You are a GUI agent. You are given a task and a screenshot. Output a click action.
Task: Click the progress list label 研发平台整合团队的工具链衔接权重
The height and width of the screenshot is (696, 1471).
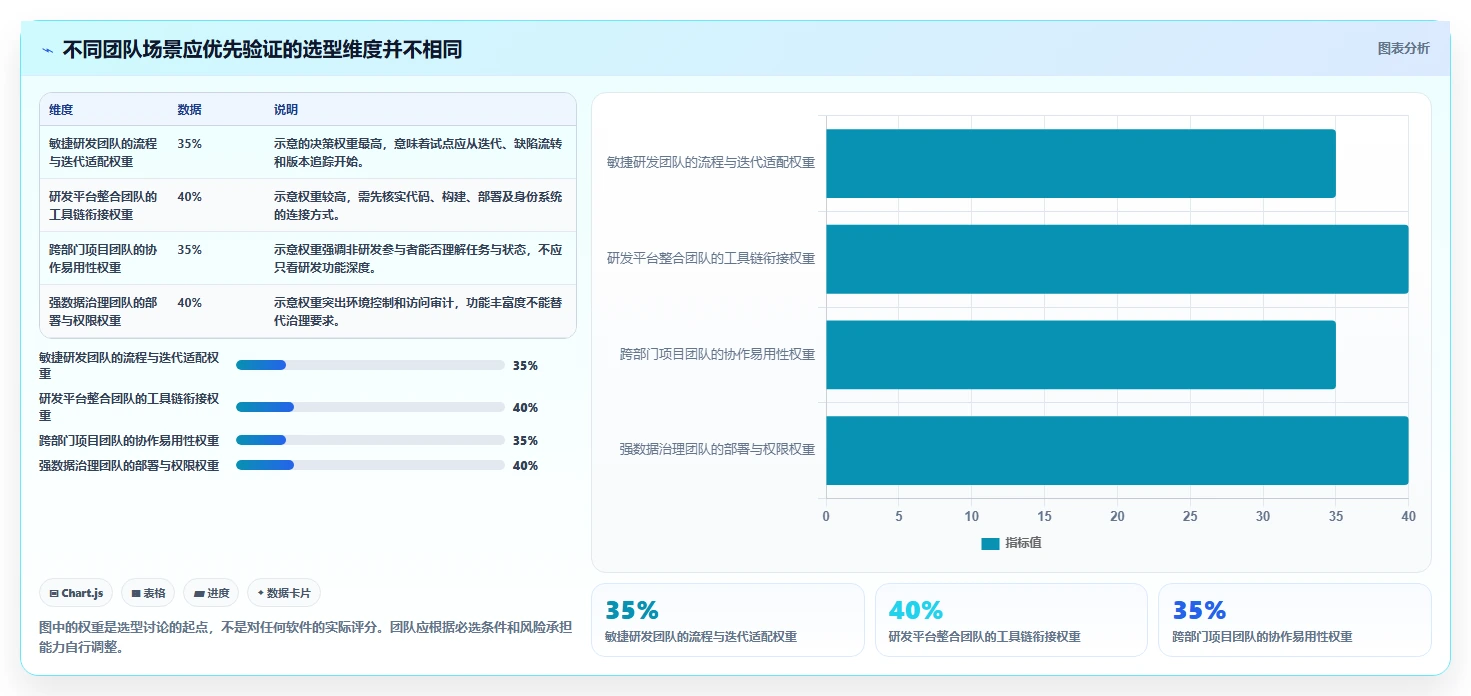129,407
